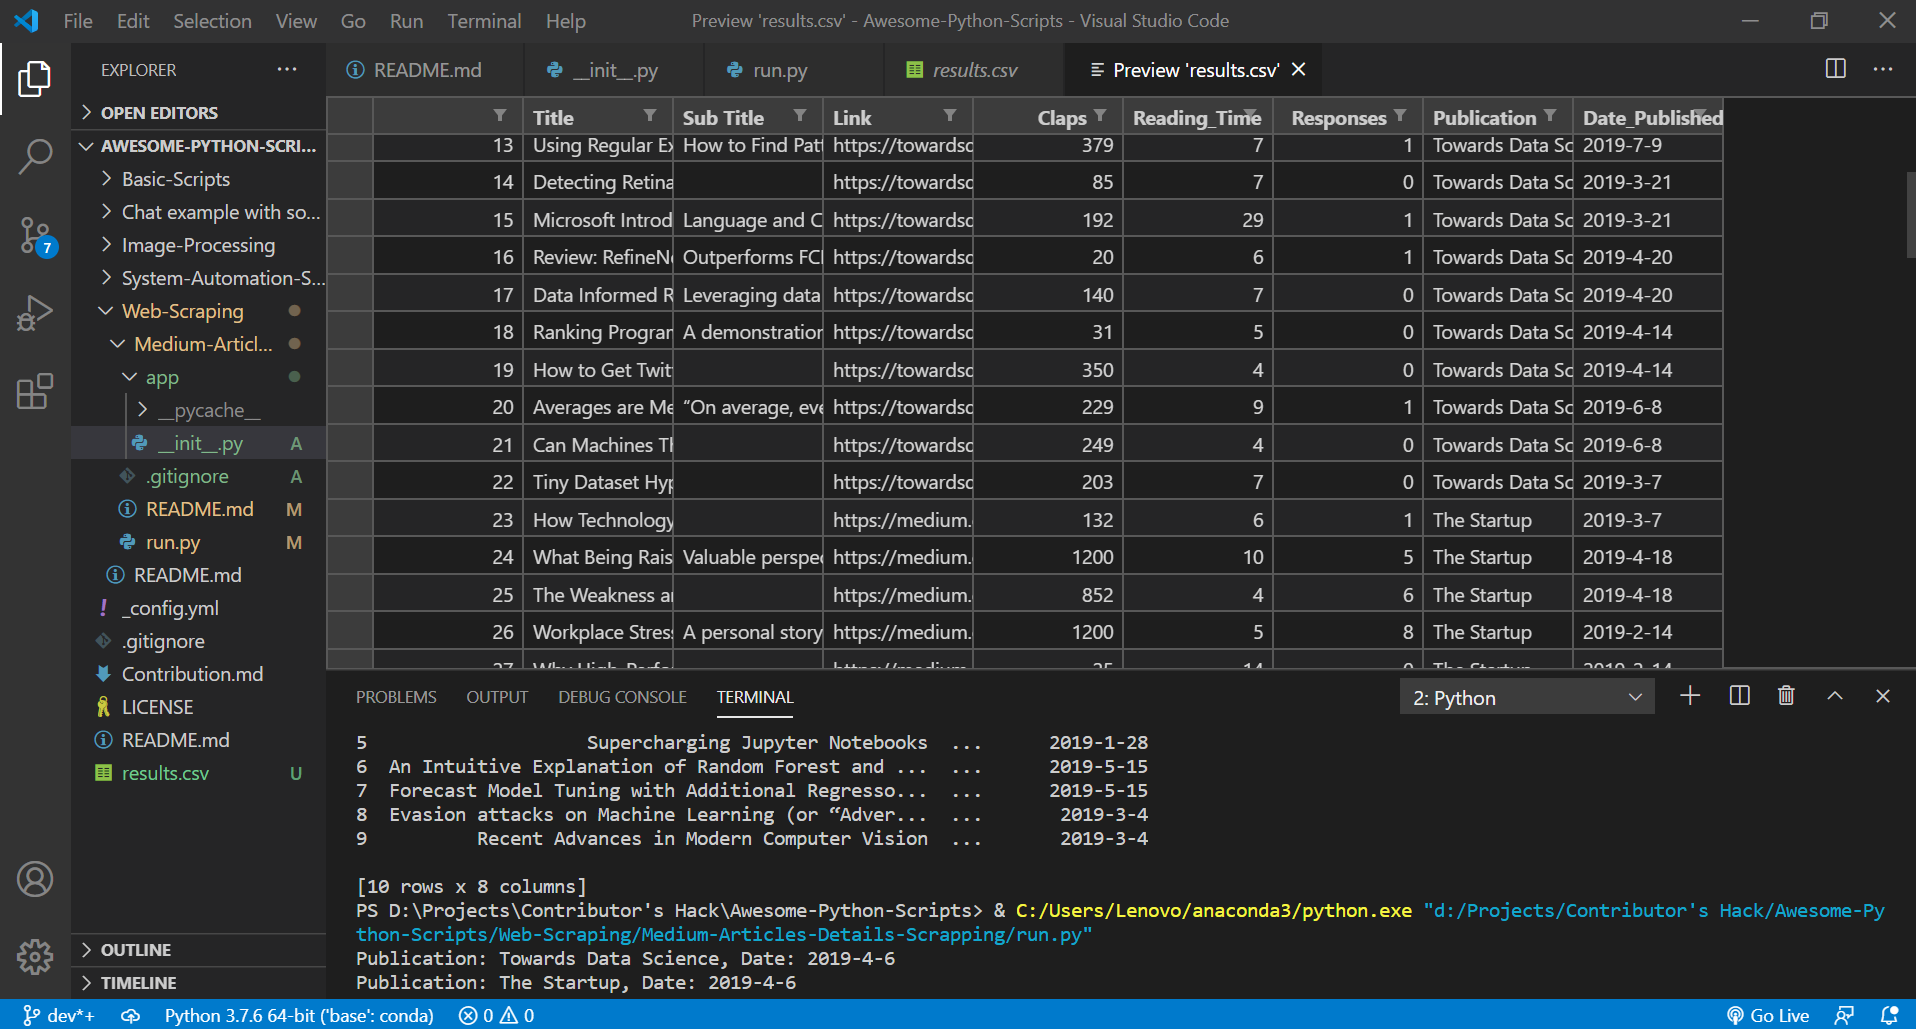Open the Search view icon

coord(35,157)
